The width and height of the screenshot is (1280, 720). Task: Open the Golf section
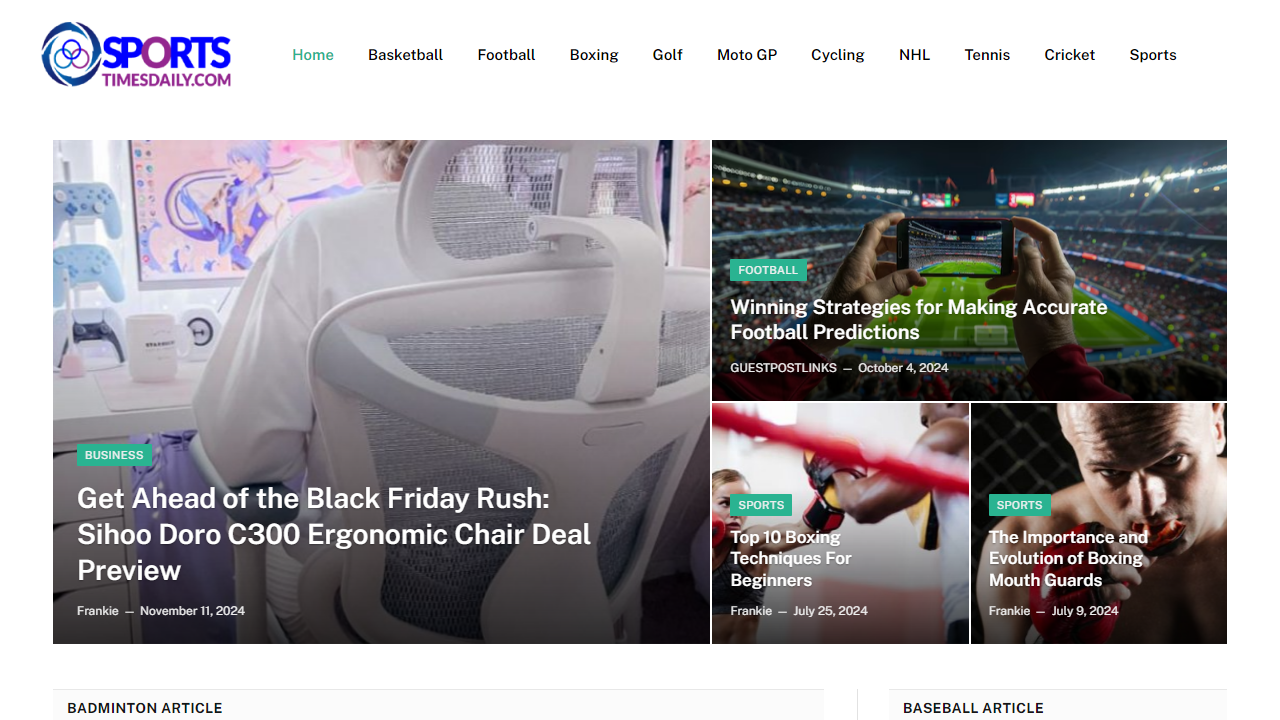point(667,55)
